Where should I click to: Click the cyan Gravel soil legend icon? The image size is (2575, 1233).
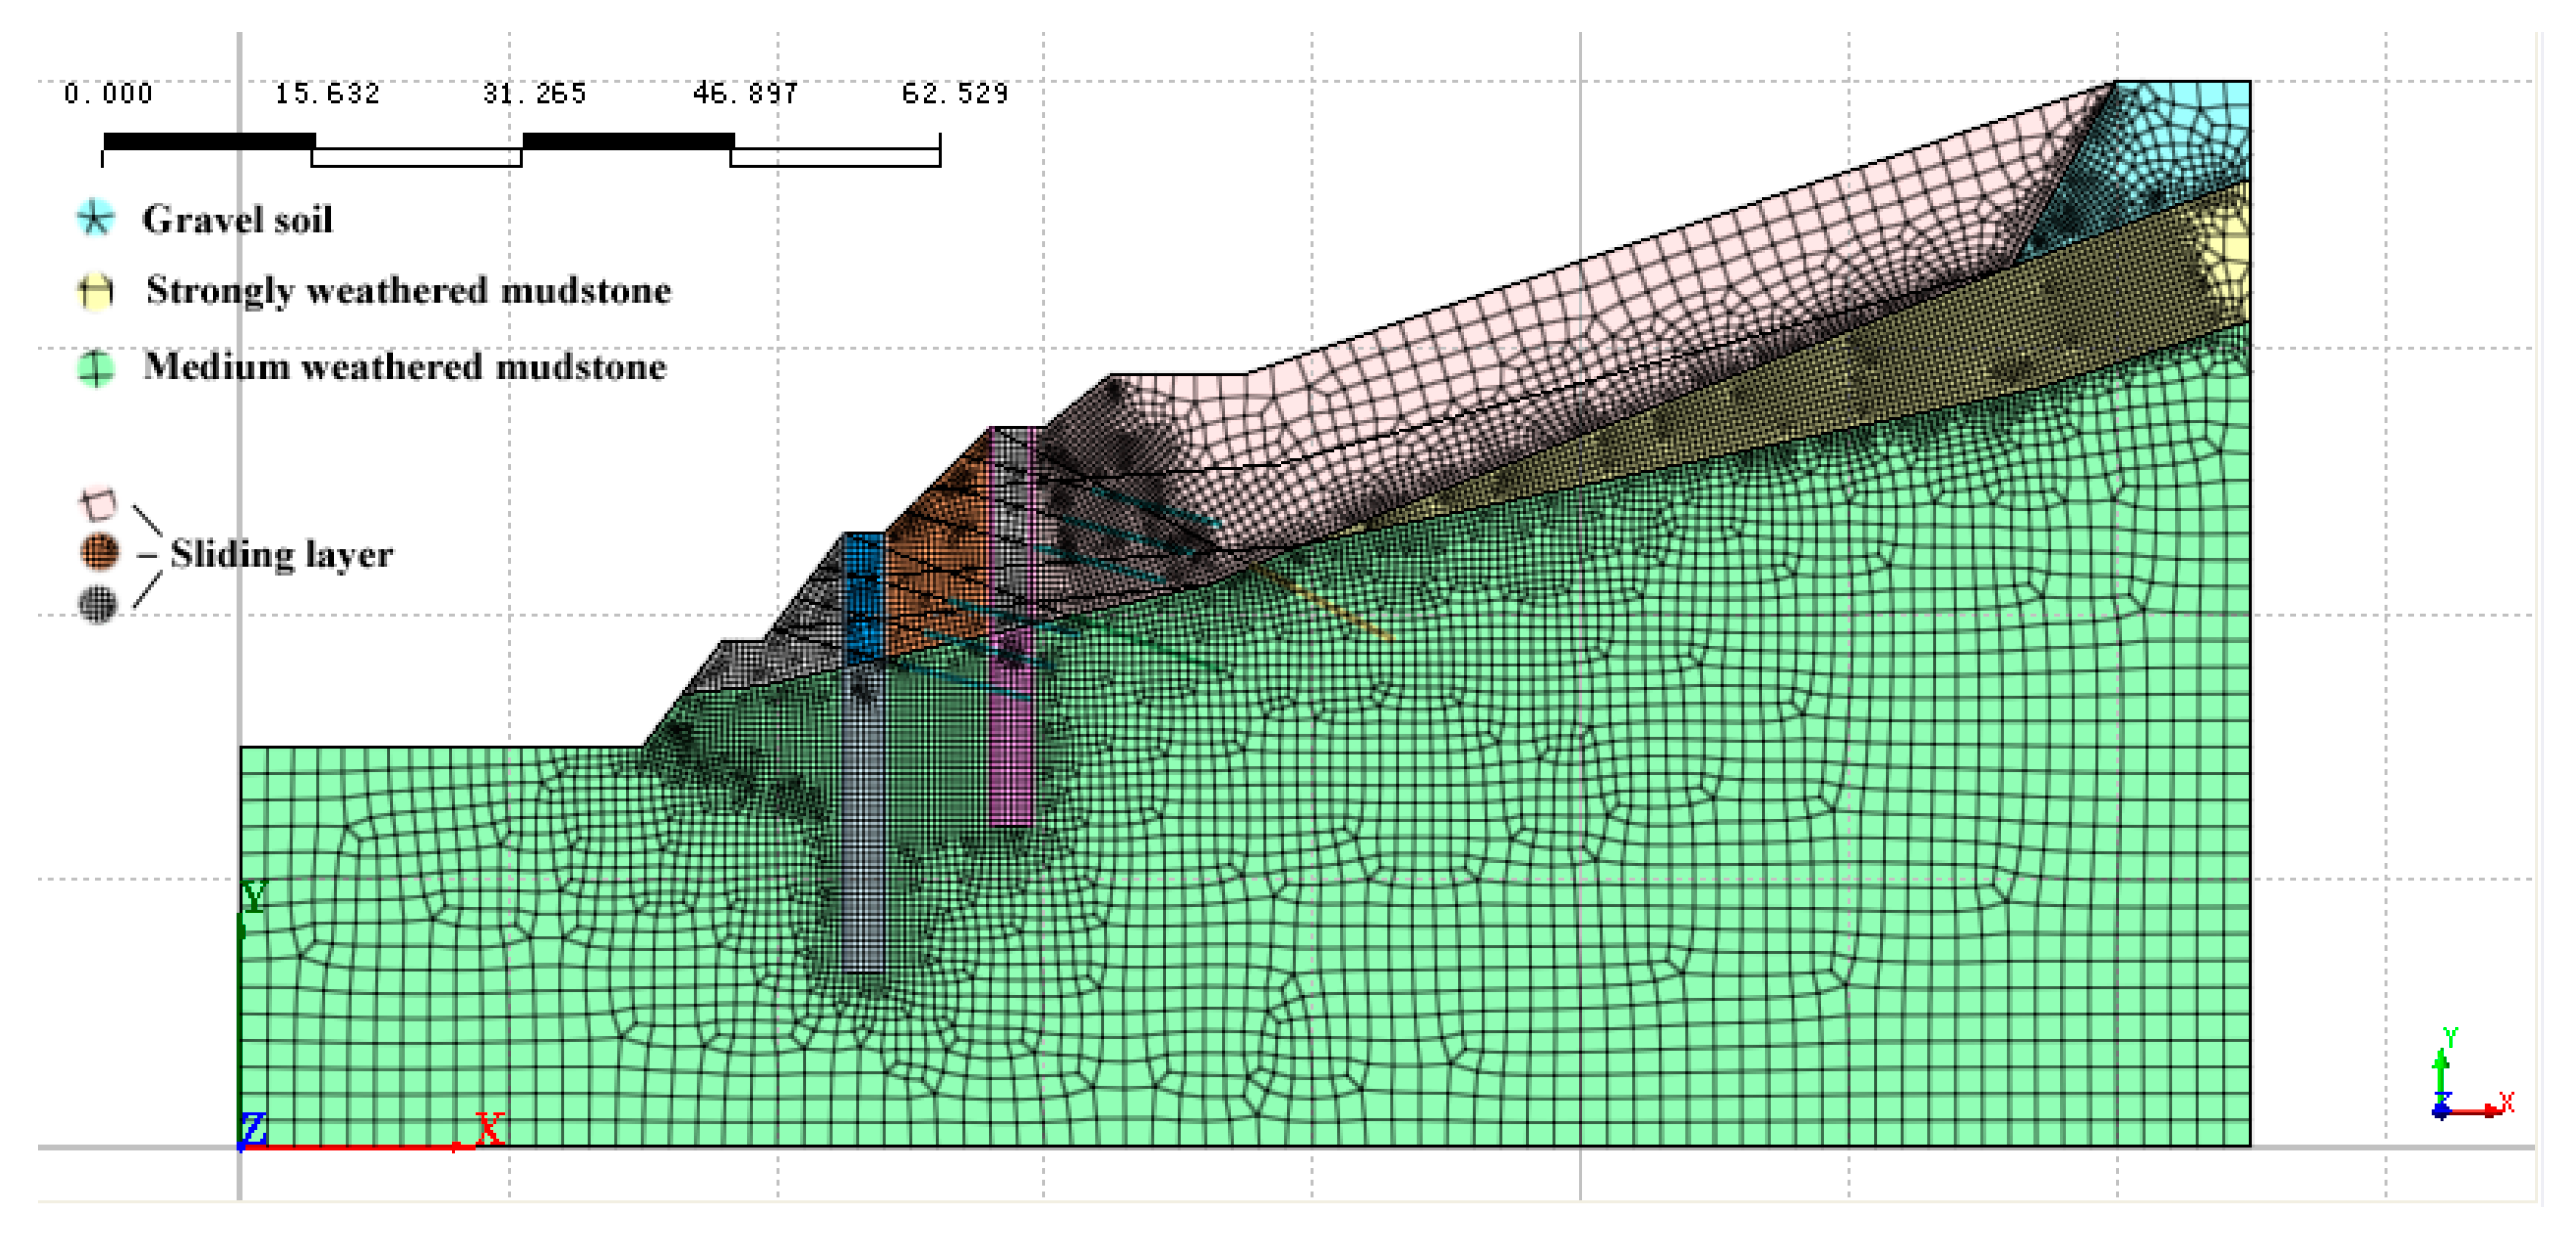click(95, 217)
